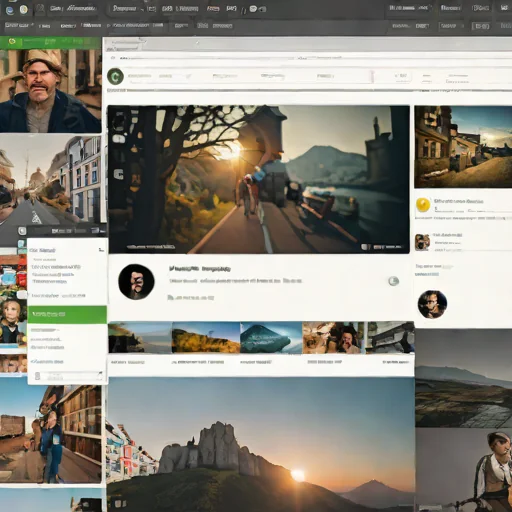Click the round icon in the green left panel bar
This screenshot has width=512, height=512.
(12, 41)
